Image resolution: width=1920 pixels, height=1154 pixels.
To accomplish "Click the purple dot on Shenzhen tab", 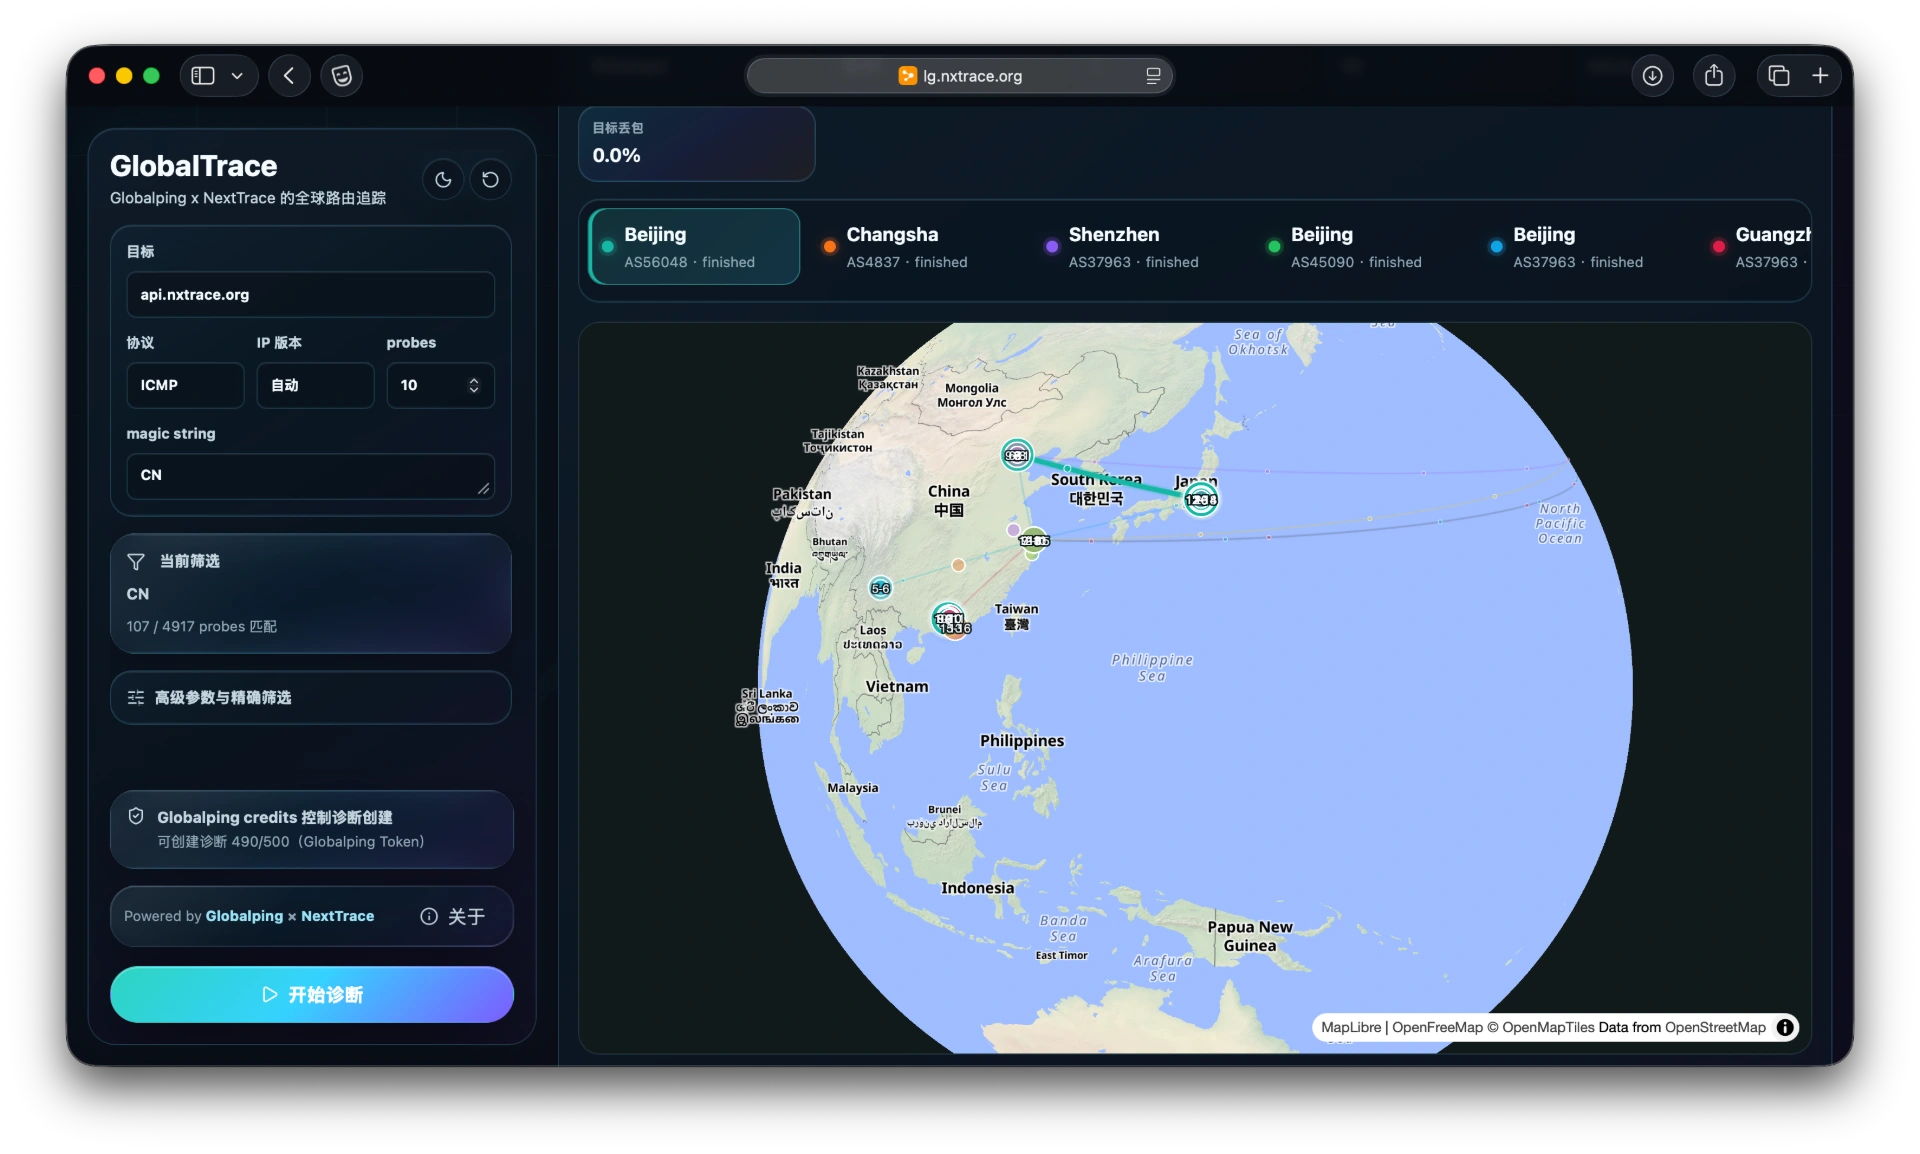I will pos(1051,247).
